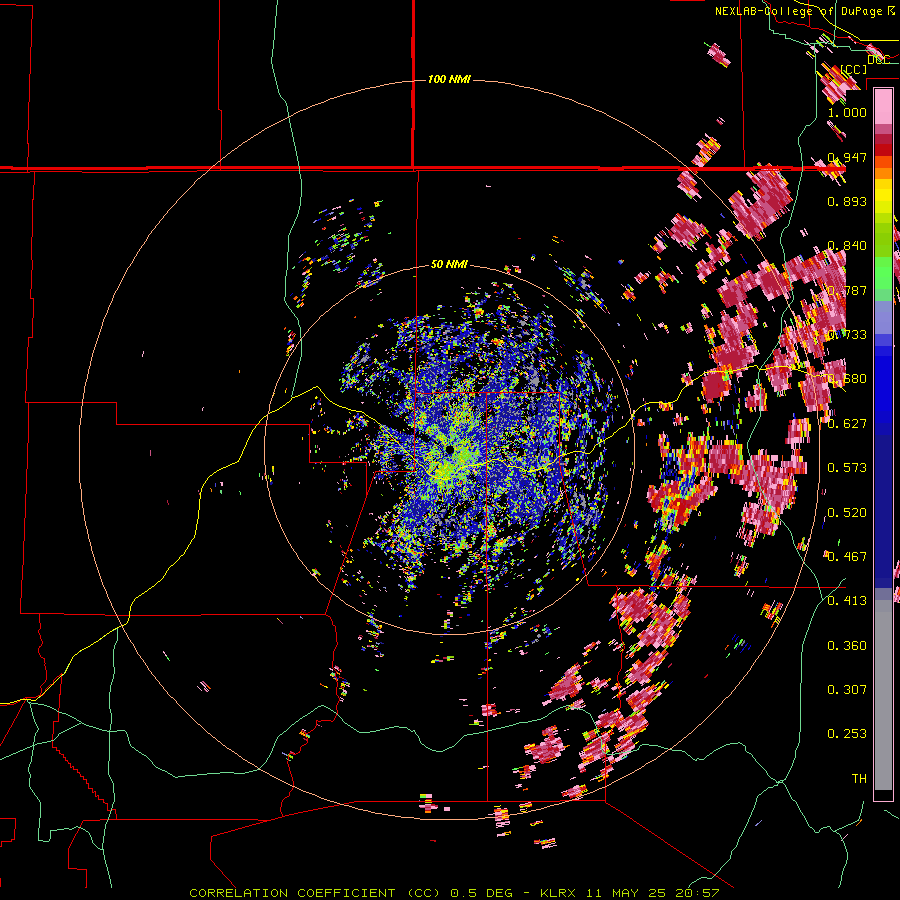Click the "KLRX" station identifier text
Viewport: 900px width, 900px height.
click(x=559, y=893)
